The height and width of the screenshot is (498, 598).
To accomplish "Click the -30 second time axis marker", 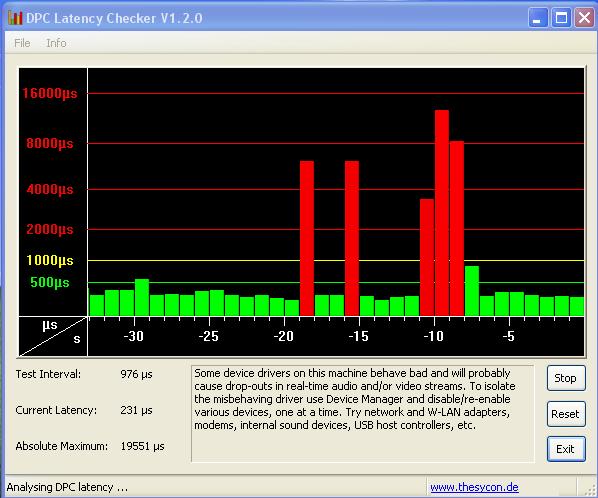I will [x=133, y=336].
